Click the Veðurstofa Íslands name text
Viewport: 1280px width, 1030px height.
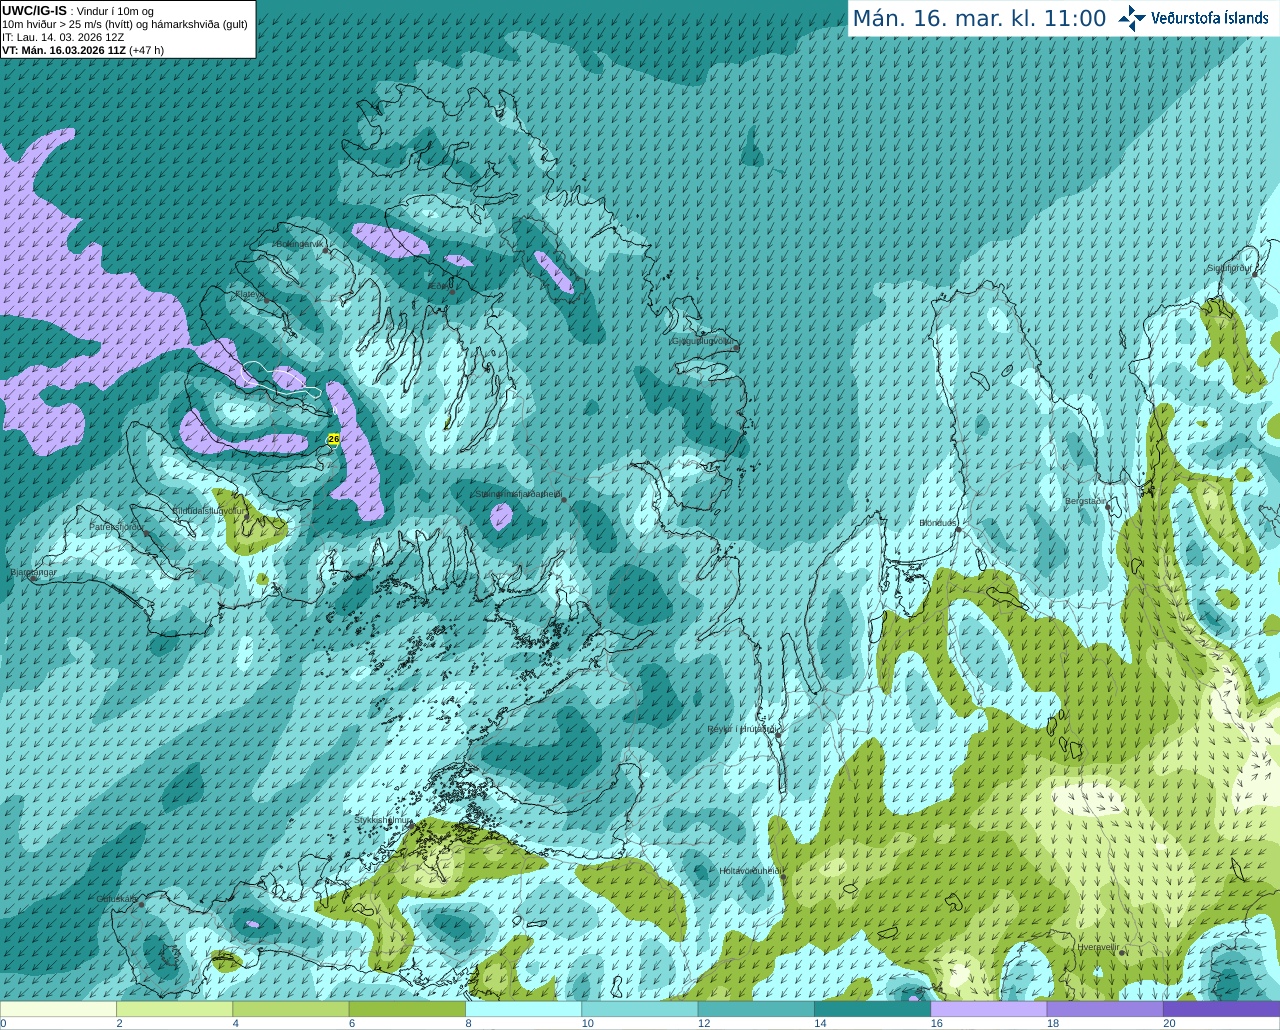(x=1210, y=18)
